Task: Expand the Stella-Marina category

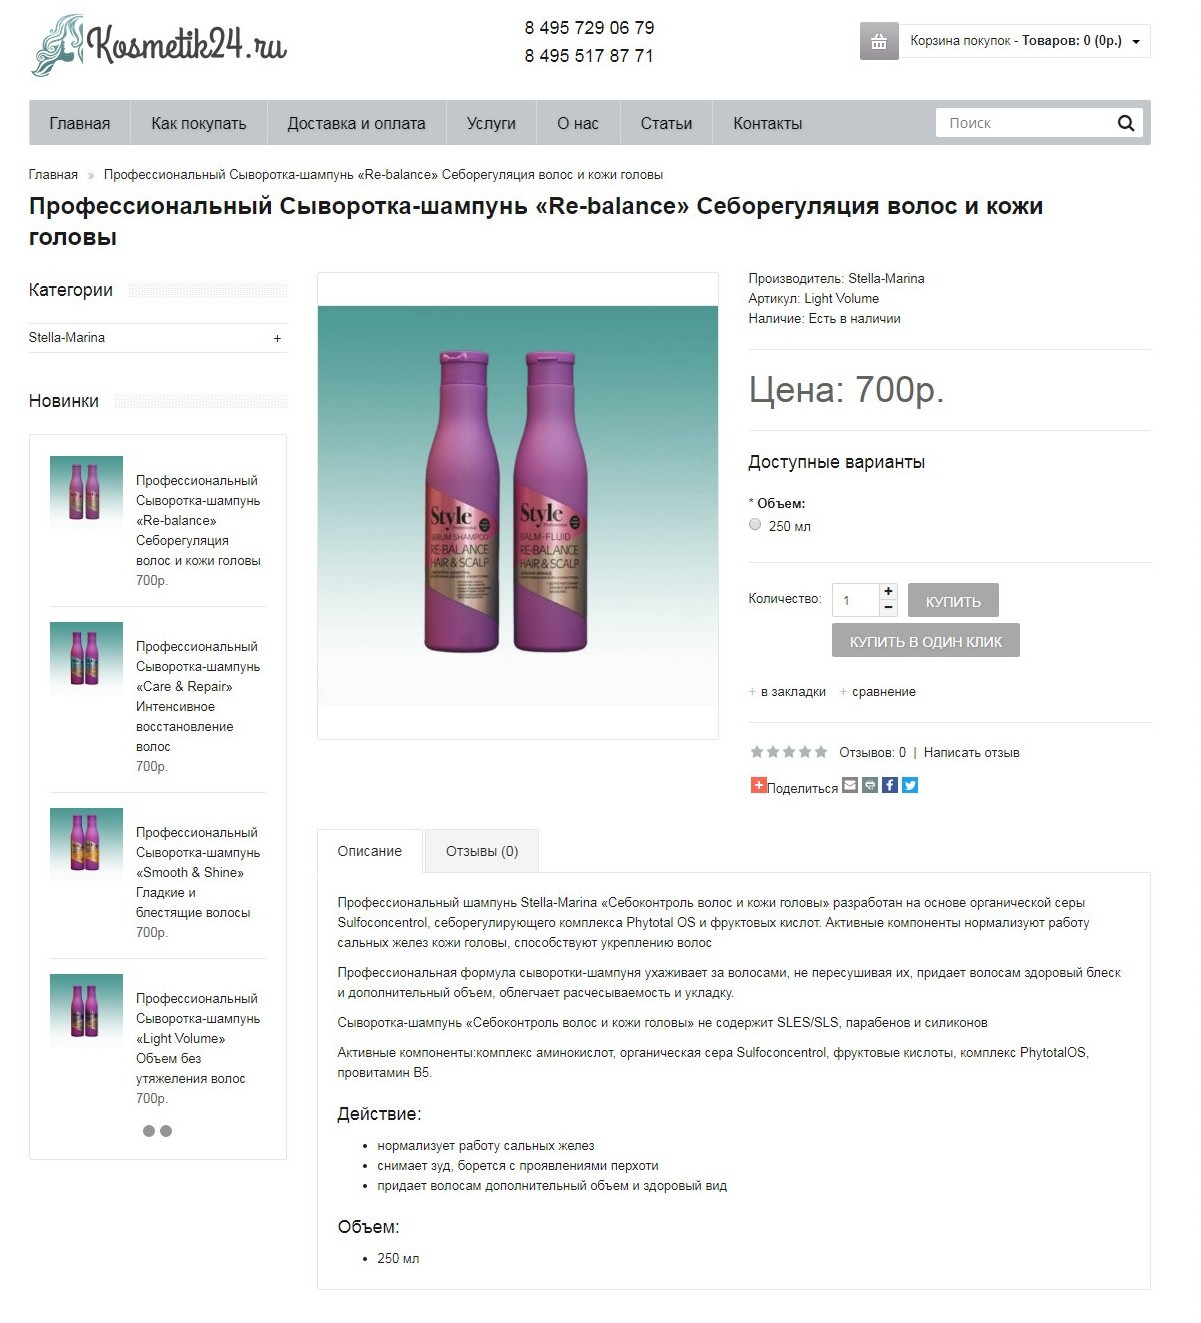Action: pyautogui.click(x=277, y=338)
